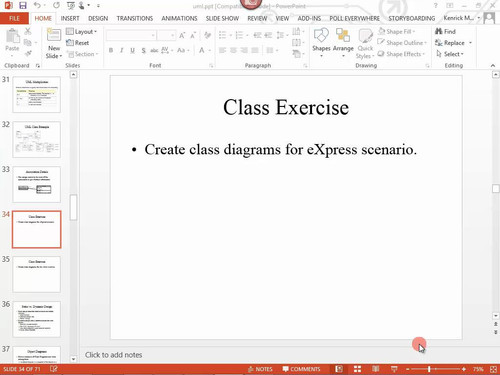
Task: Open the POLL EVERYWHERE tab
Action: (x=354, y=18)
